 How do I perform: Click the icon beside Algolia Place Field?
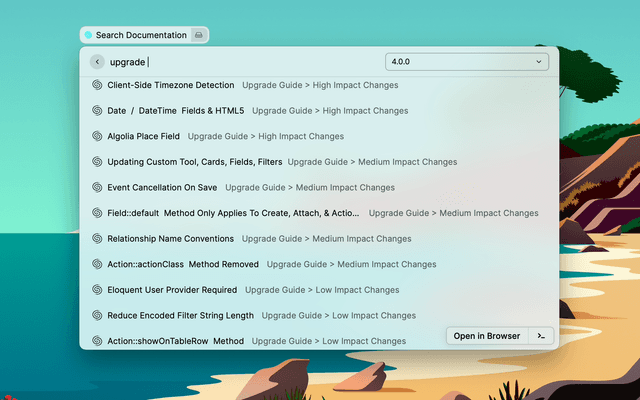point(97,136)
